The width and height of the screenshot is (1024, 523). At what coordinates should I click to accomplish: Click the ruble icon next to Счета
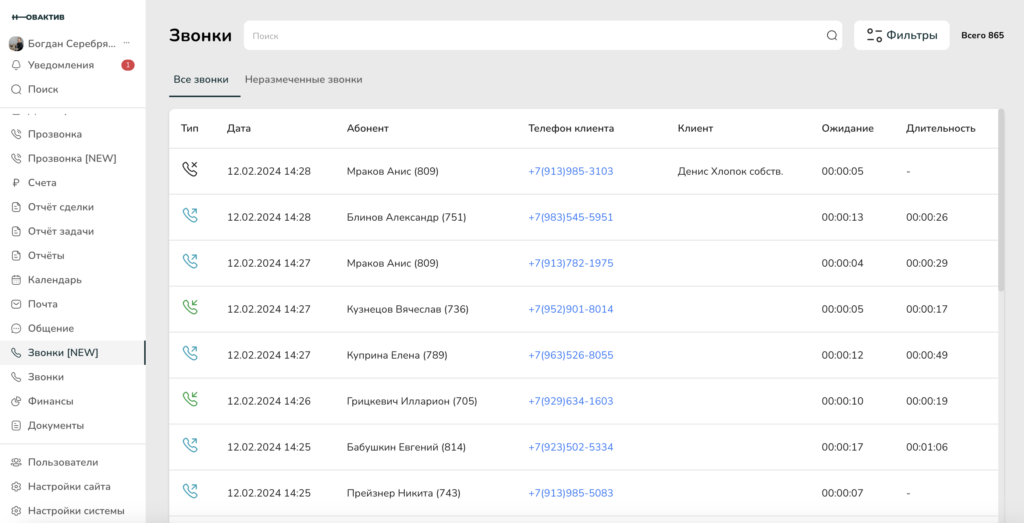point(16,183)
